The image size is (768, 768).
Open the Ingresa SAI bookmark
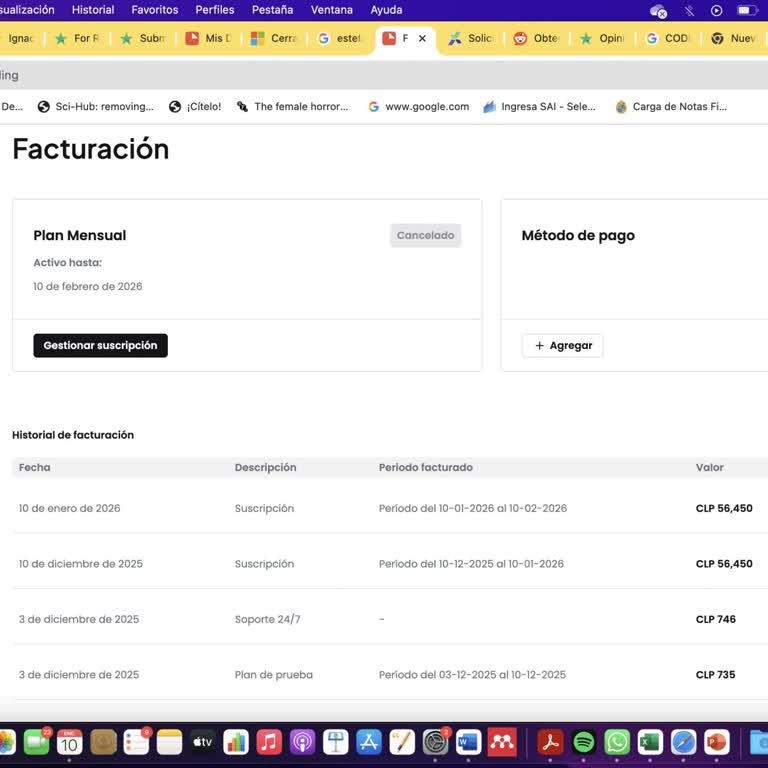coord(539,106)
